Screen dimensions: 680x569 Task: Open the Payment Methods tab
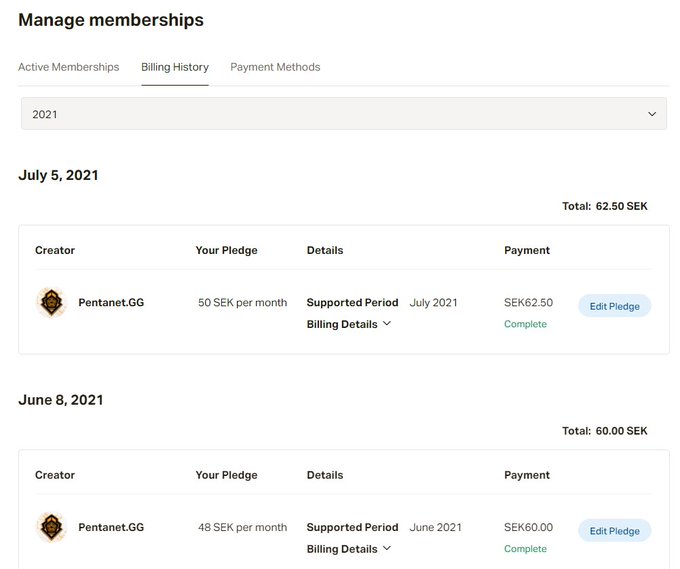pyautogui.click(x=275, y=67)
